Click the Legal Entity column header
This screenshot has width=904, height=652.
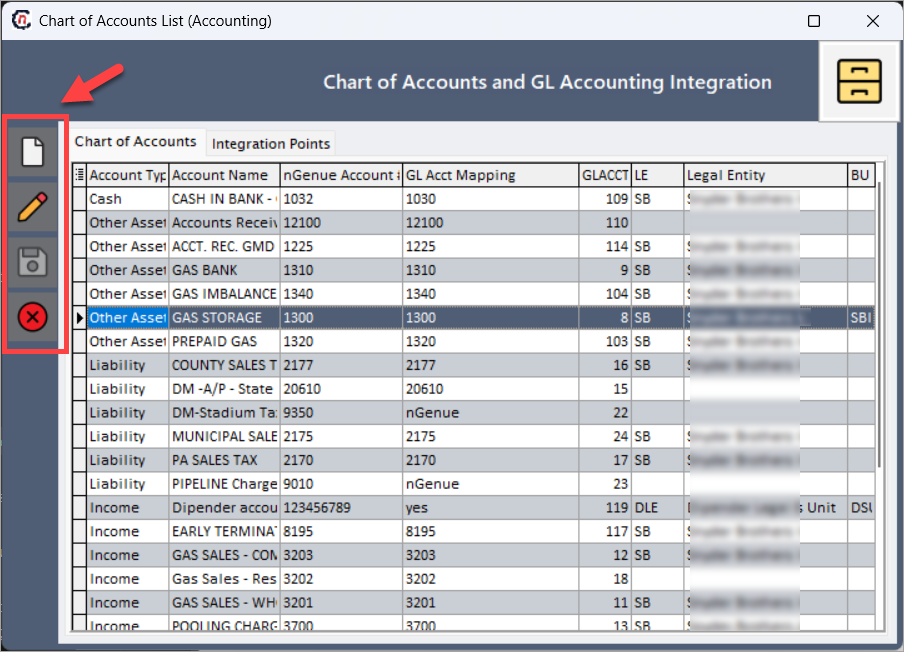pyautogui.click(x=765, y=175)
